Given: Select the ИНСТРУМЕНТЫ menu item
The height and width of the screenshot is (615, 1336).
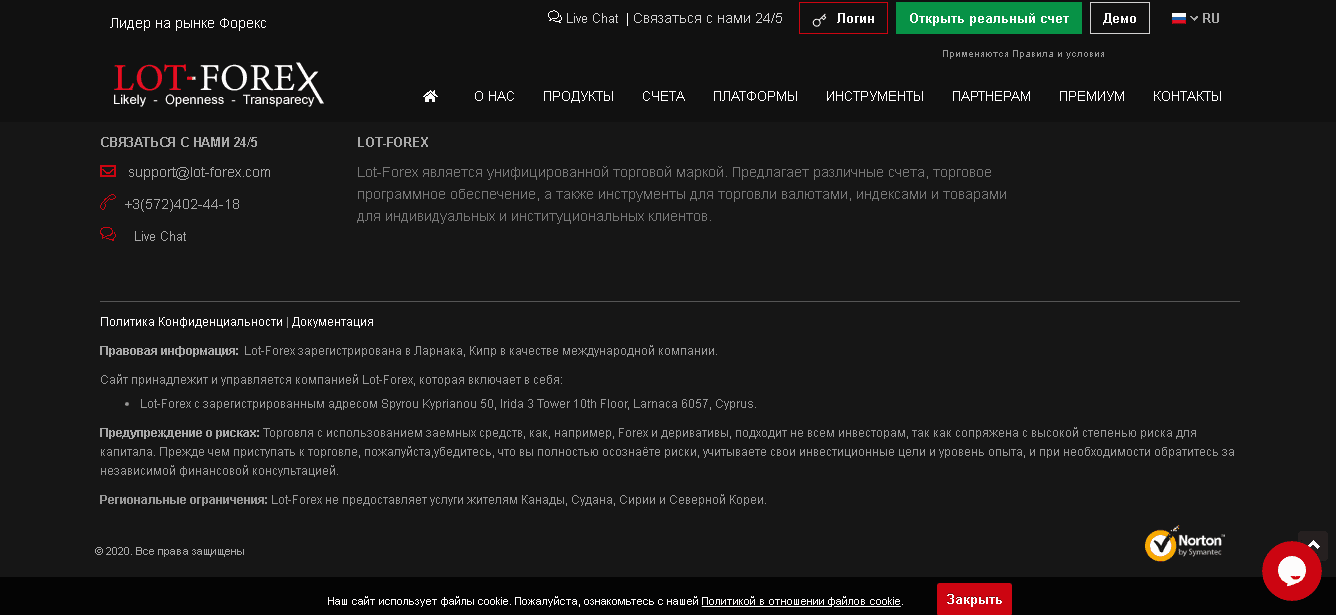Looking at the screenshot, I should click(874, 96).
